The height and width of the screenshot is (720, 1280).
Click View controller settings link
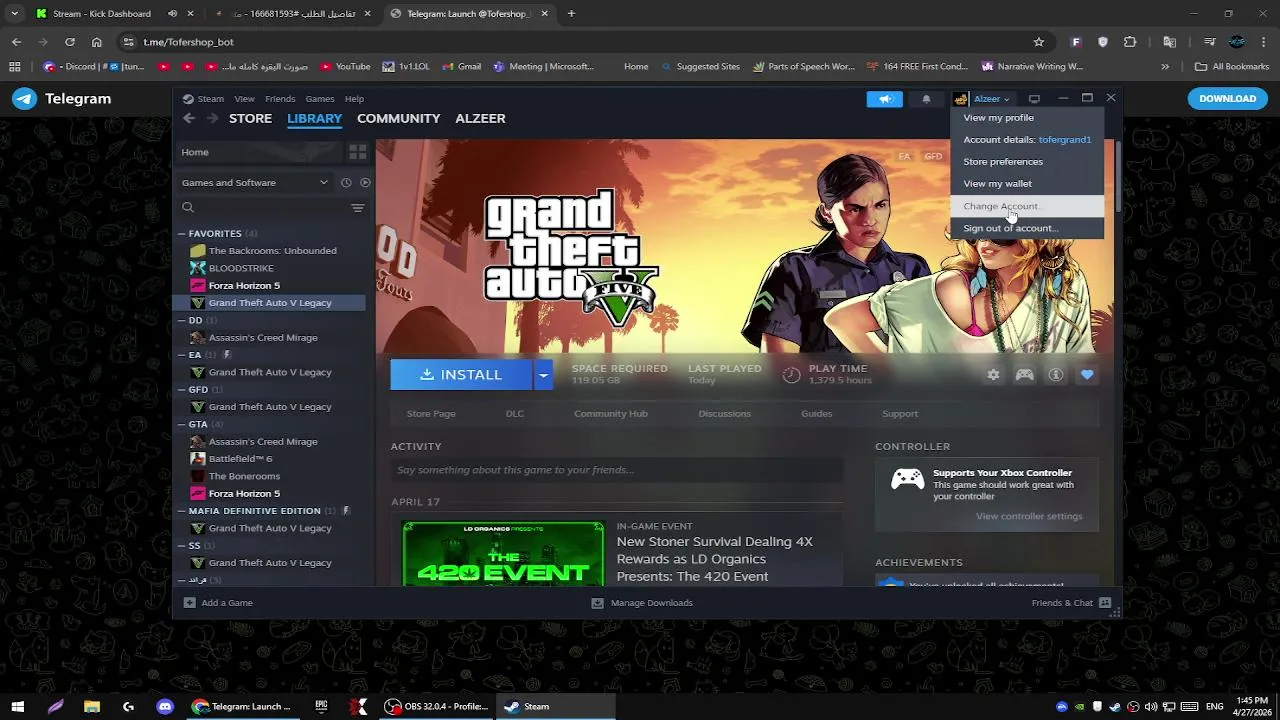(x=1029, y=516)
